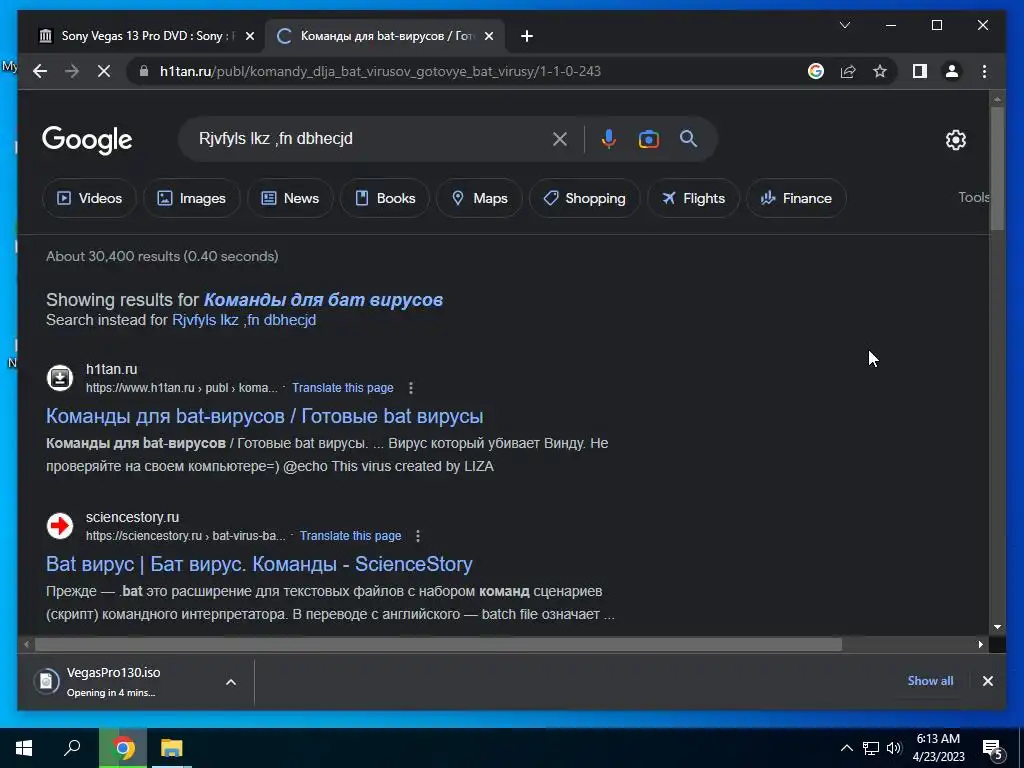Image resolution: width=1024 pixels, height=768 pixels.
Task: Open Chrome tab search dropdown
Action: pos(844,25)
